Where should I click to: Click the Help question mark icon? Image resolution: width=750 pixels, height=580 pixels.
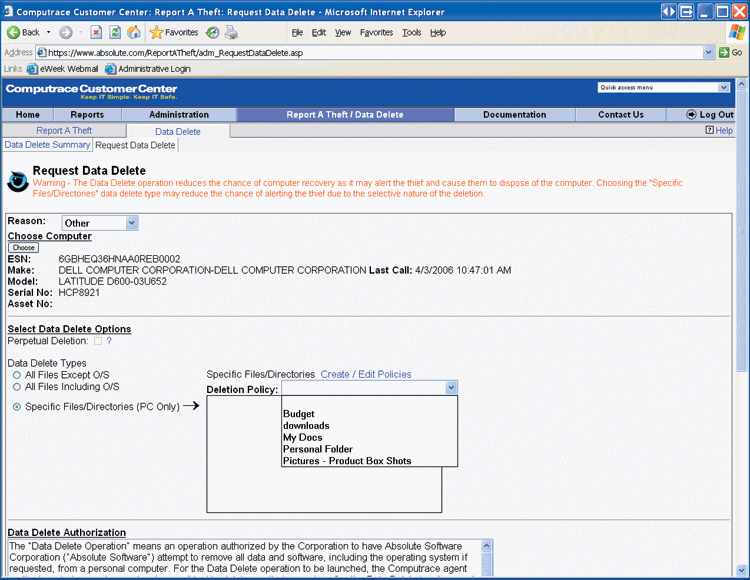tap(709, 130)
